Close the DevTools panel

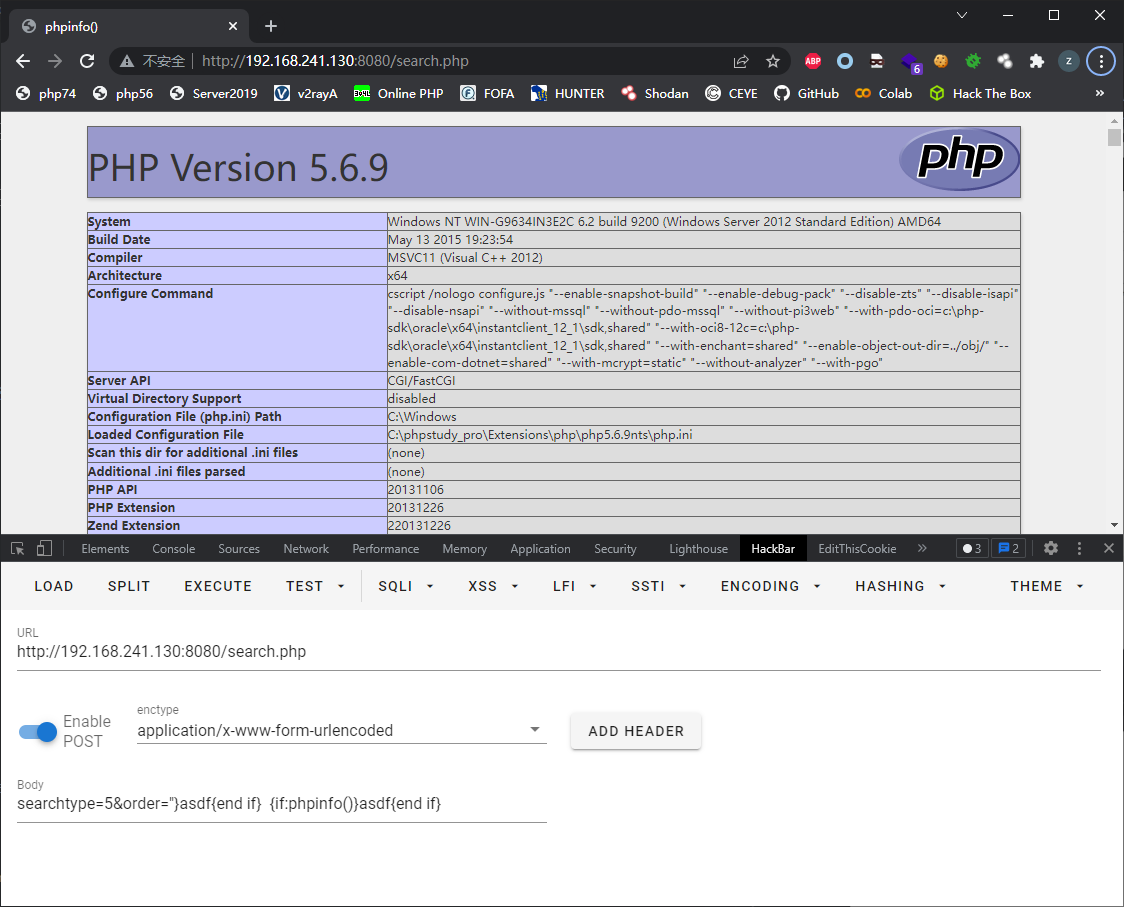(1109, 549)
